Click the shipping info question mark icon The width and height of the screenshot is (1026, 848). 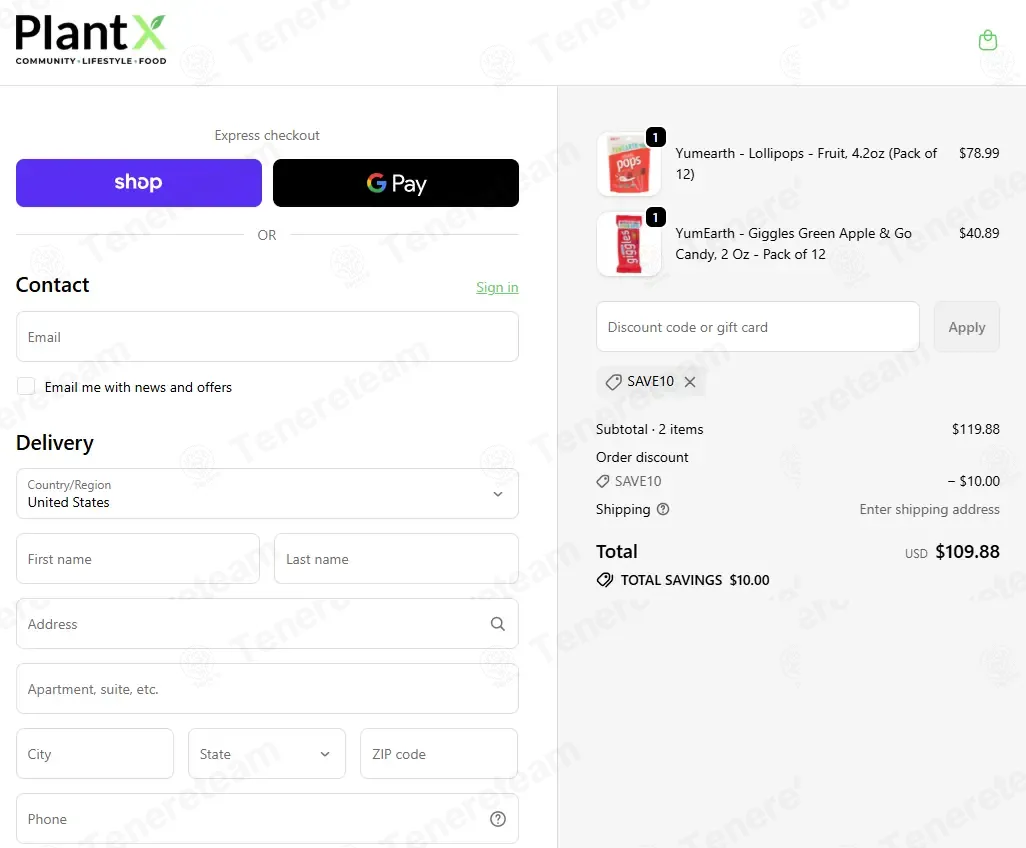[x=663, y=509]
